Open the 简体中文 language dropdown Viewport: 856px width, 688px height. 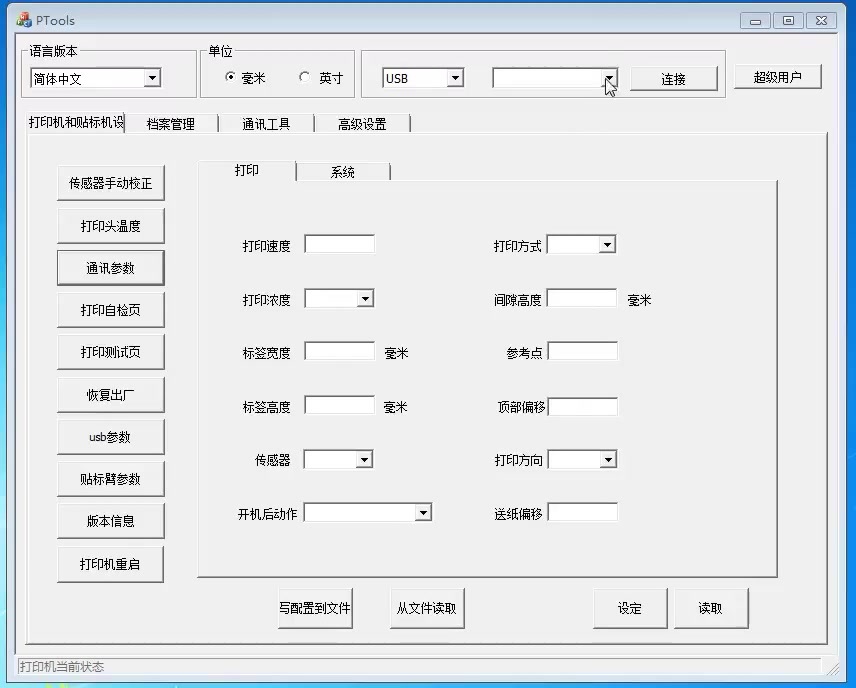[152, 78]
